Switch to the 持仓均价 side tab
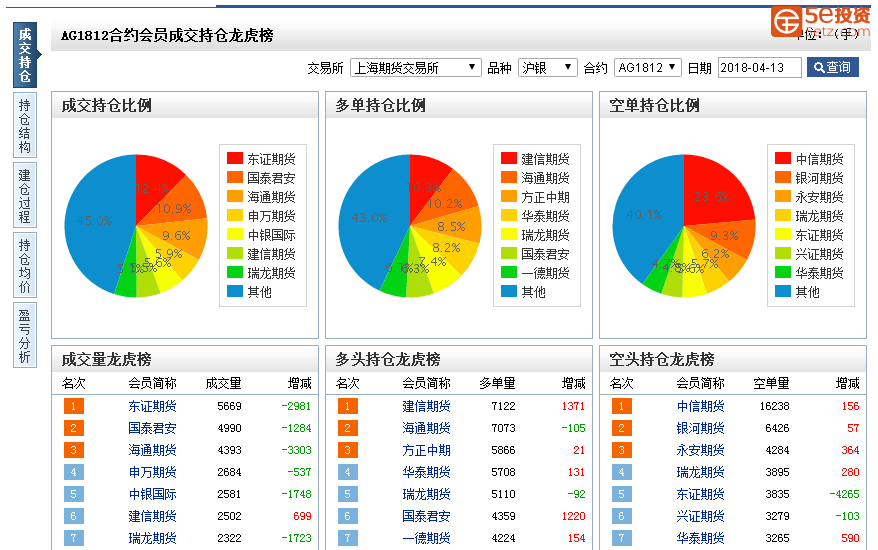878x550 pixels. click(25, 265)
